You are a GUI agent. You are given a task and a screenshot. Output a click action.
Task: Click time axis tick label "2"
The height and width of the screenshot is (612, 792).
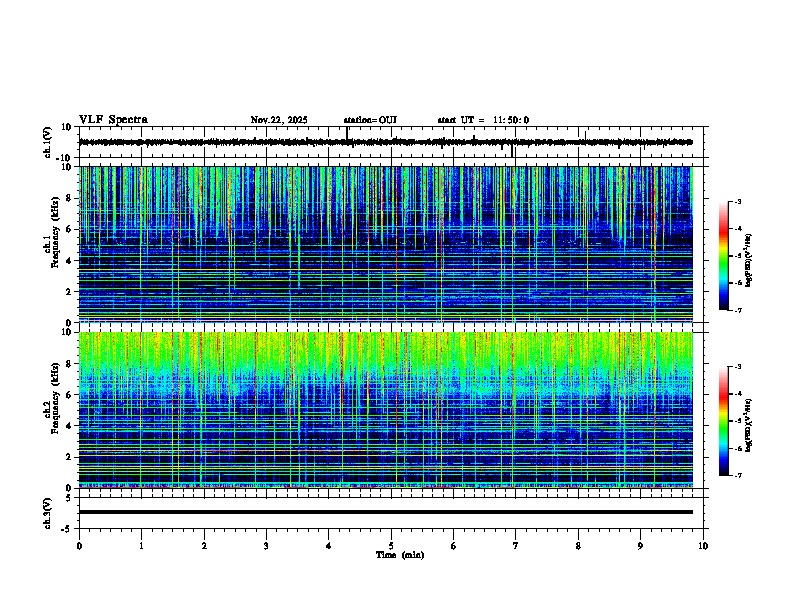coord(204,546)
